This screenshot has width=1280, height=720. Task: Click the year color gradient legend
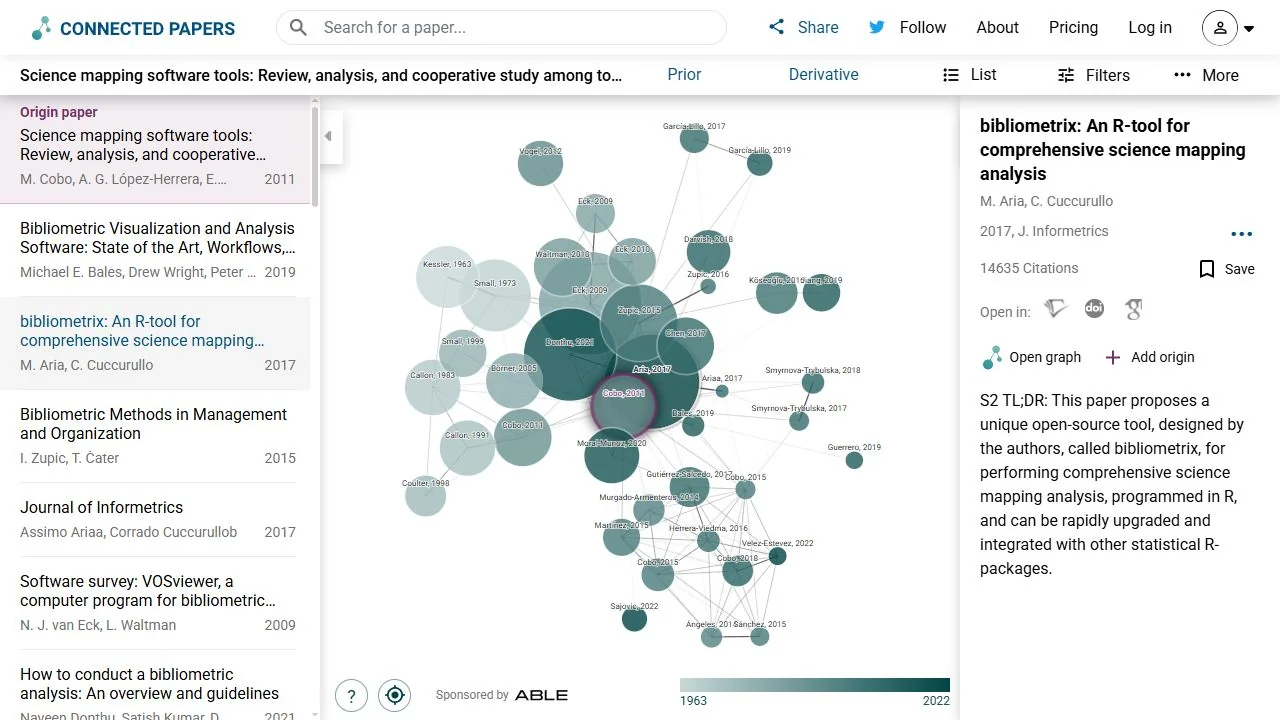pyautogui.click(x=815, y=685)
